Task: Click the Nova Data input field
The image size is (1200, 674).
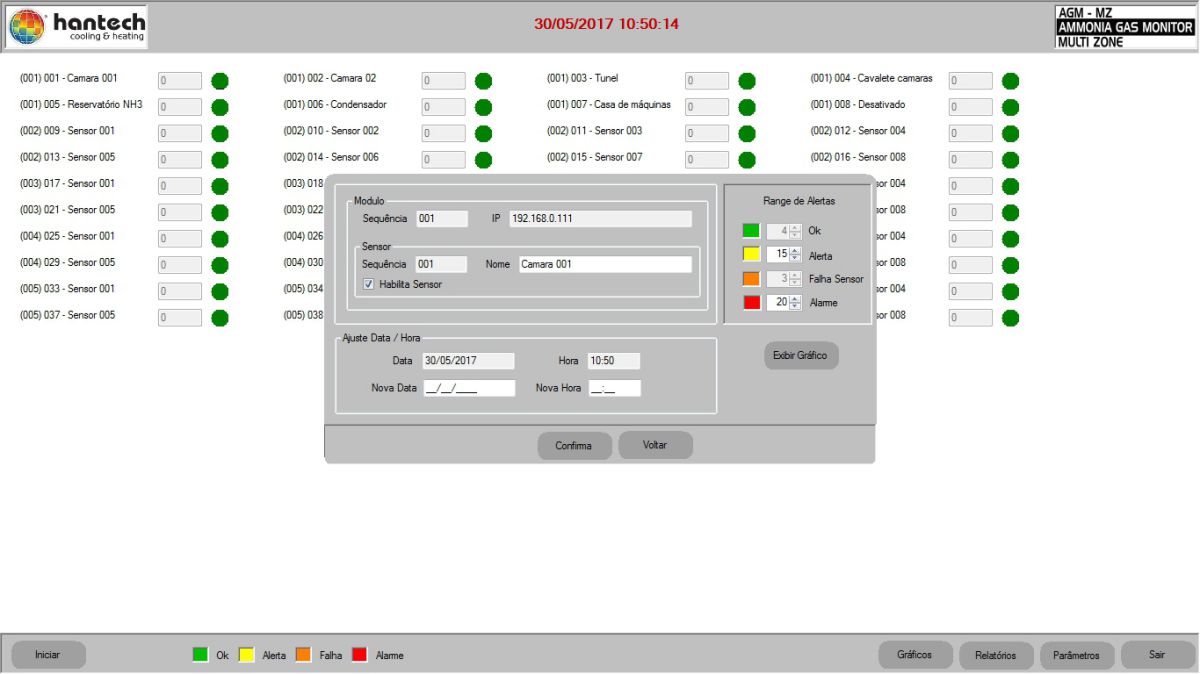Action: (x=469, y=388)
